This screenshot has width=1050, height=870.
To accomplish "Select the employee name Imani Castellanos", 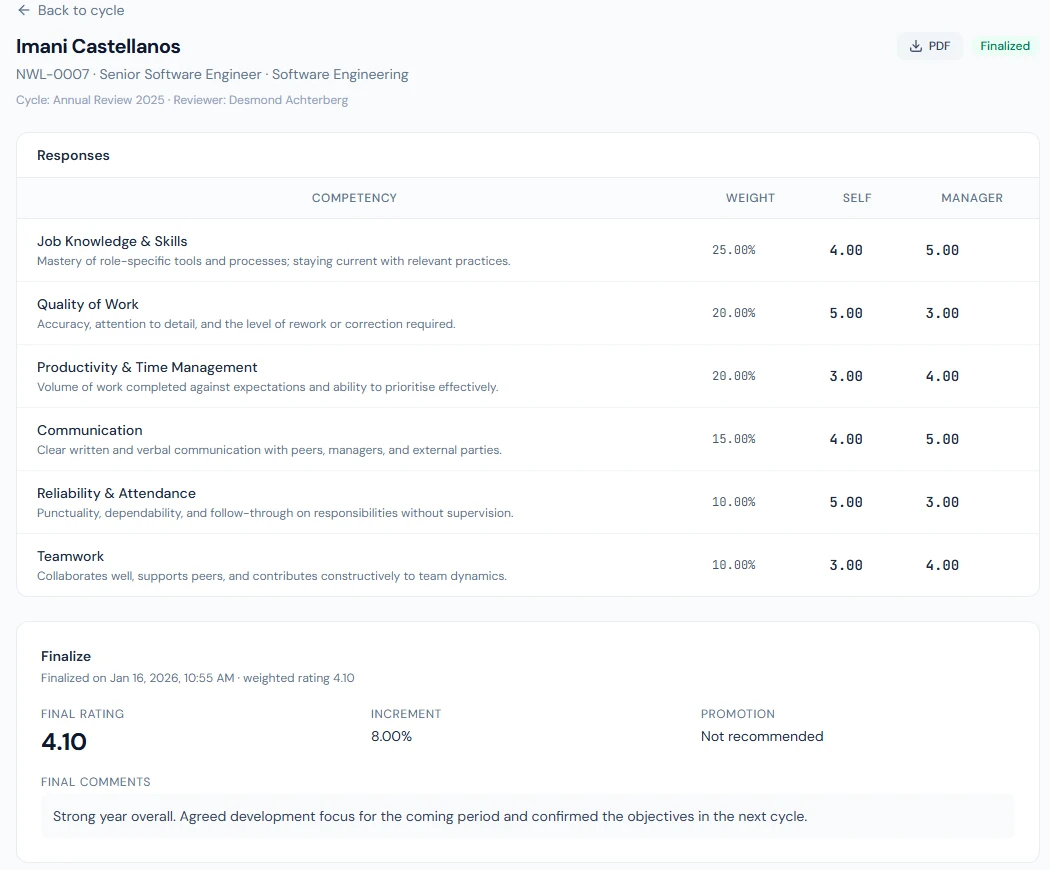I will tap(98, 46).
